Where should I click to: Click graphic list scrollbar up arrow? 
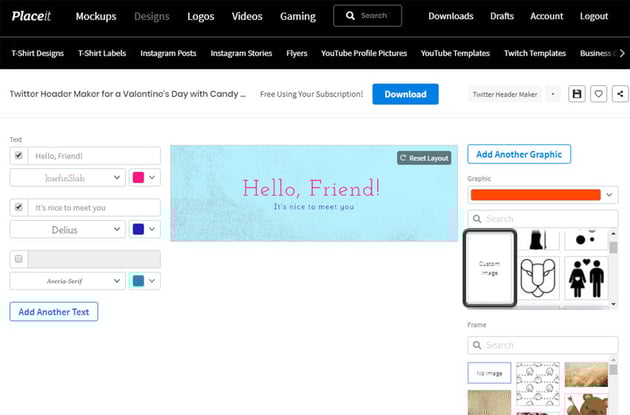[x=614, y=233]
